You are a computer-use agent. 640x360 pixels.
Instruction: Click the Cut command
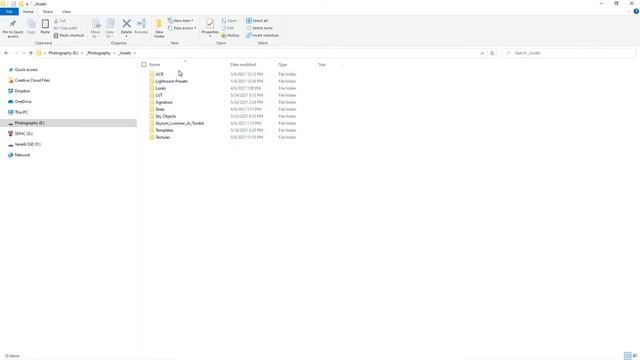point(60,20)
